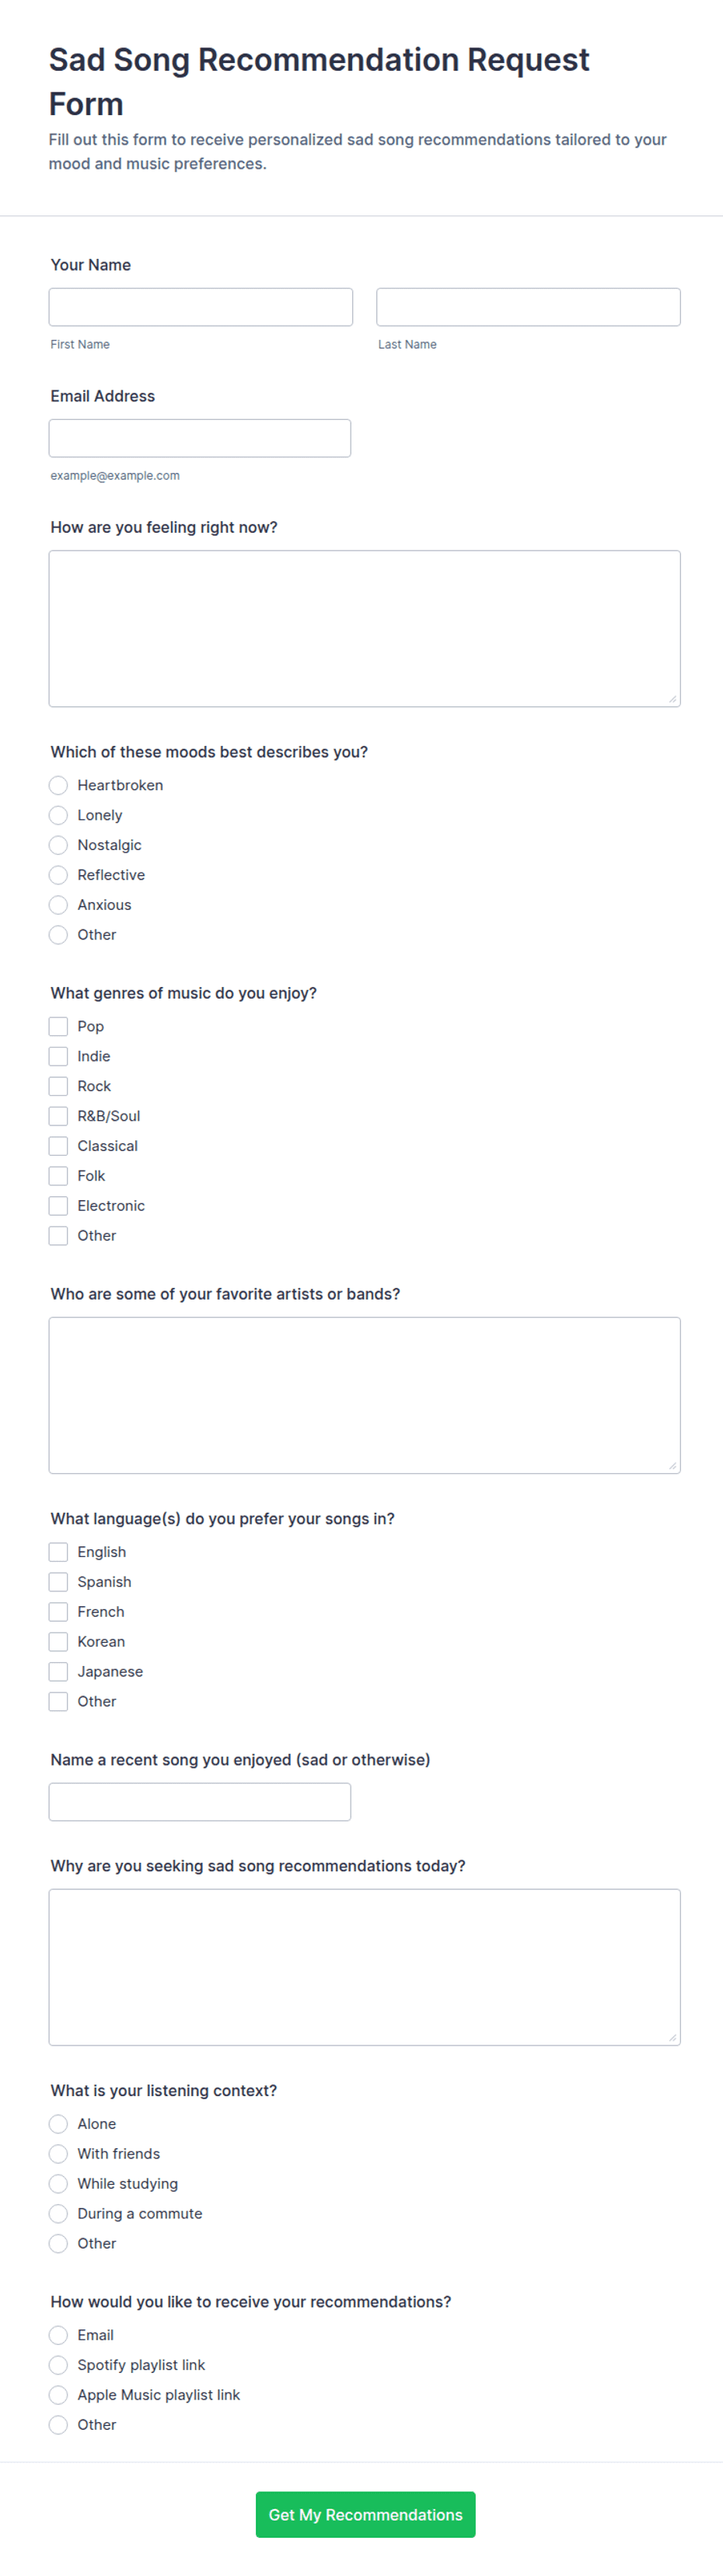723x2576 pixels.
Task: Select Alone as listening context
Action: pos(58,2124)
